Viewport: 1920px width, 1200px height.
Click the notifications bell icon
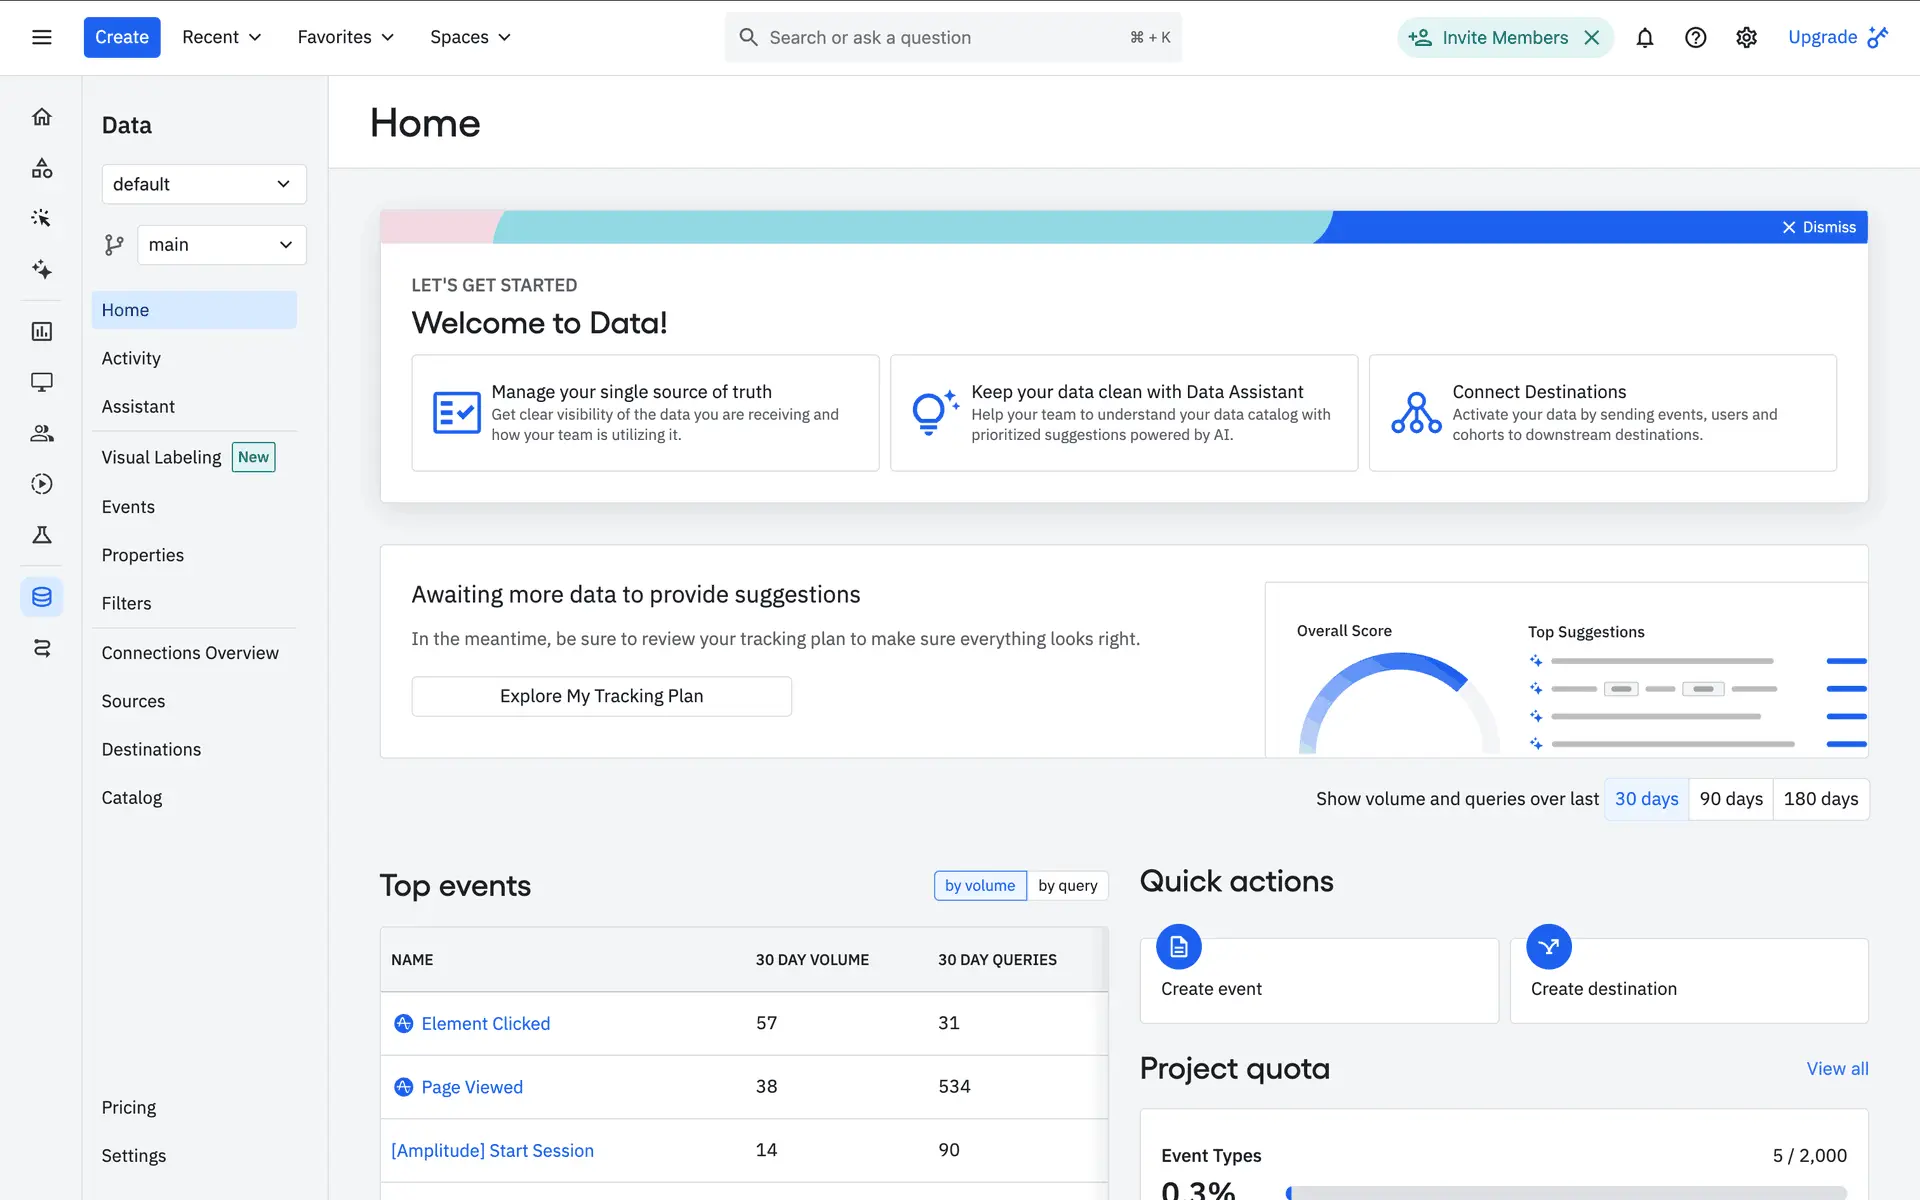point(1644,38)
